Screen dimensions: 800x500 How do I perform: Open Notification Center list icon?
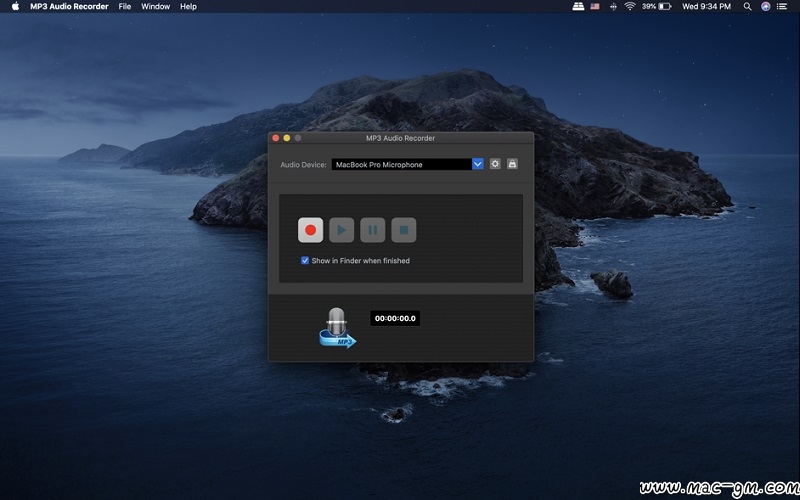[x=782, y=7]
